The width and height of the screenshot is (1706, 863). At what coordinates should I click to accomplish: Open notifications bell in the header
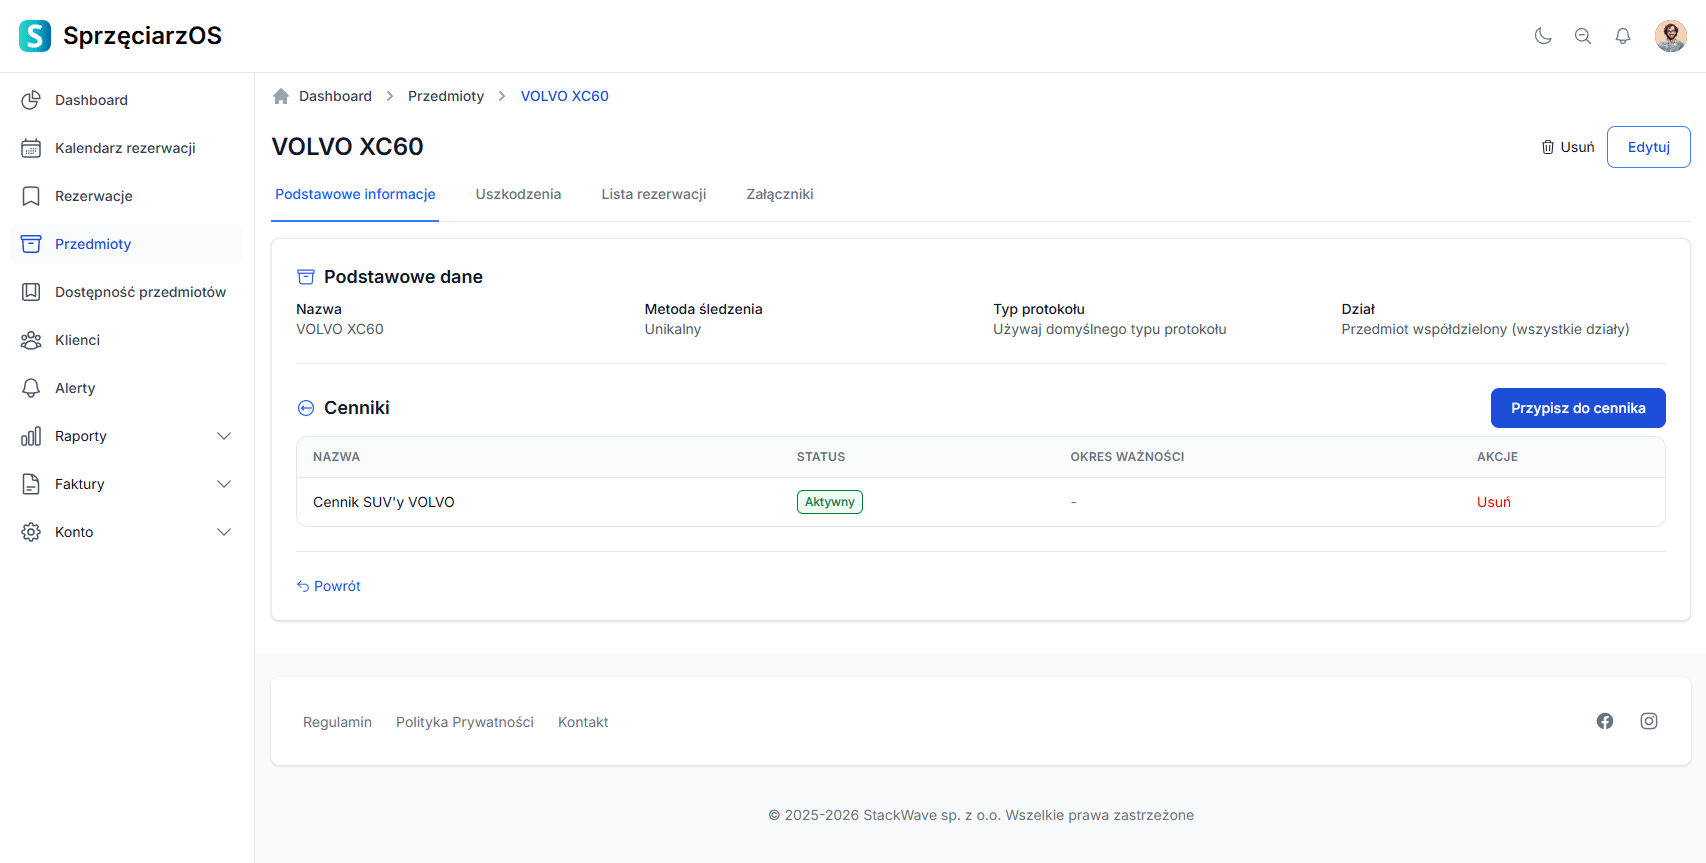tap(1623, 36)
